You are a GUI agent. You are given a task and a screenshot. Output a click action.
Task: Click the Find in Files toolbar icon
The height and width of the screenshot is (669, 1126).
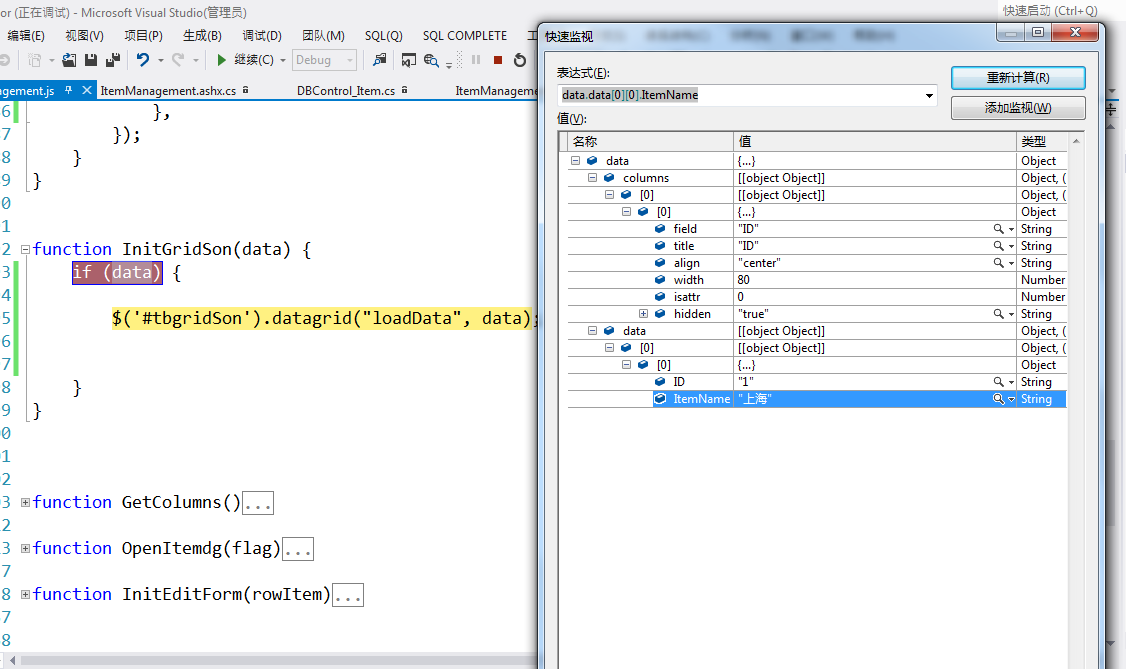pos(379,60)
